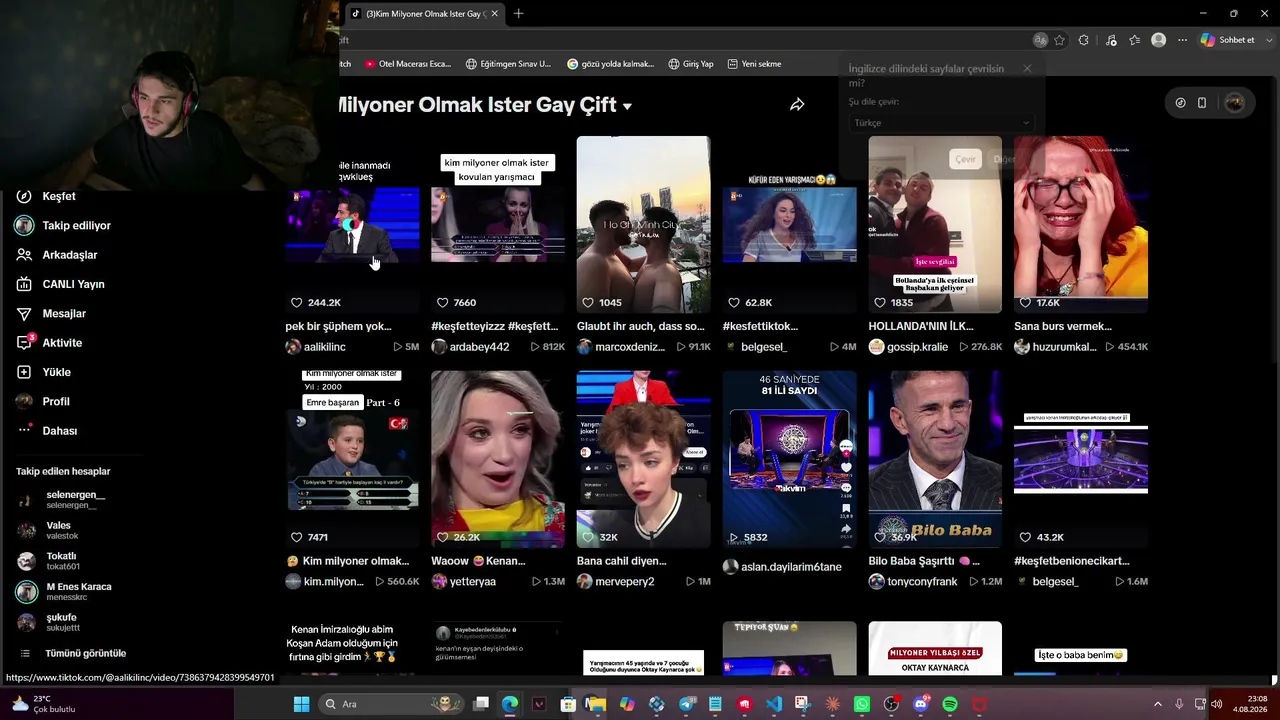Screen dimensions: 1280x720
Task: Click the phone app icon in top-right pill
Action: click(x=1202, y=103)
